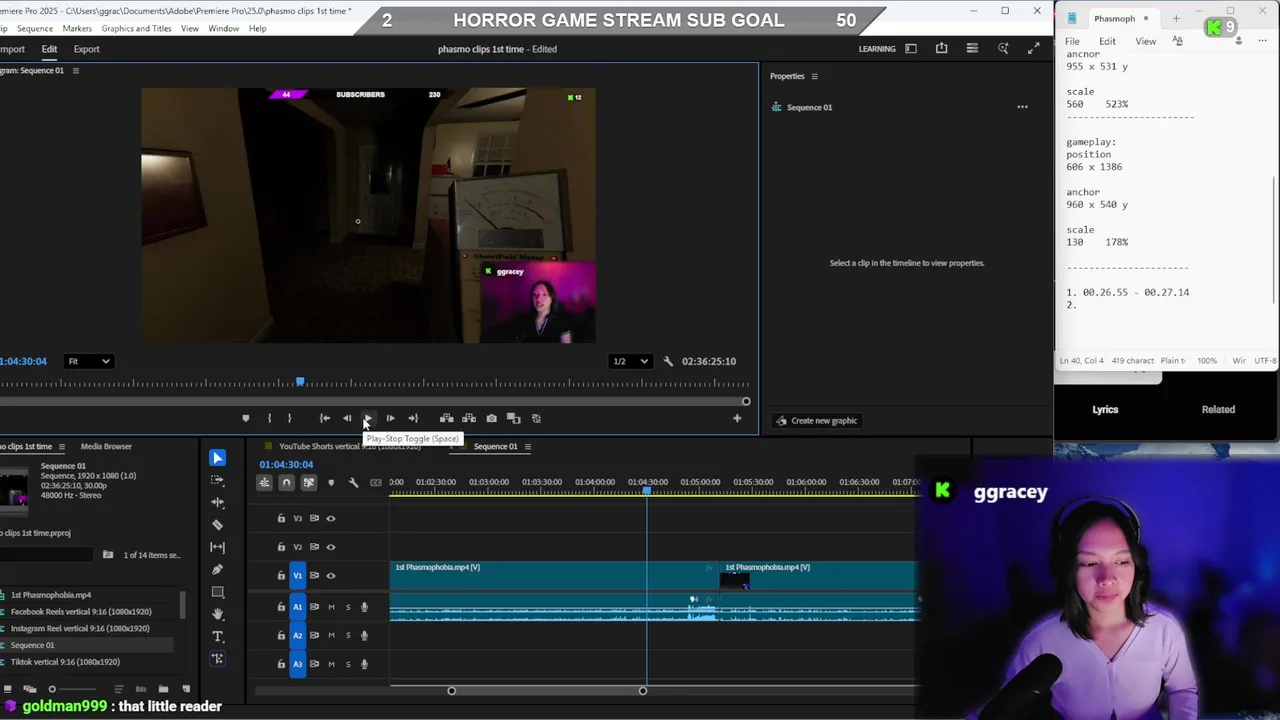Step back one frame
This screenshot has width=1280, height=720.
point(347,418)
